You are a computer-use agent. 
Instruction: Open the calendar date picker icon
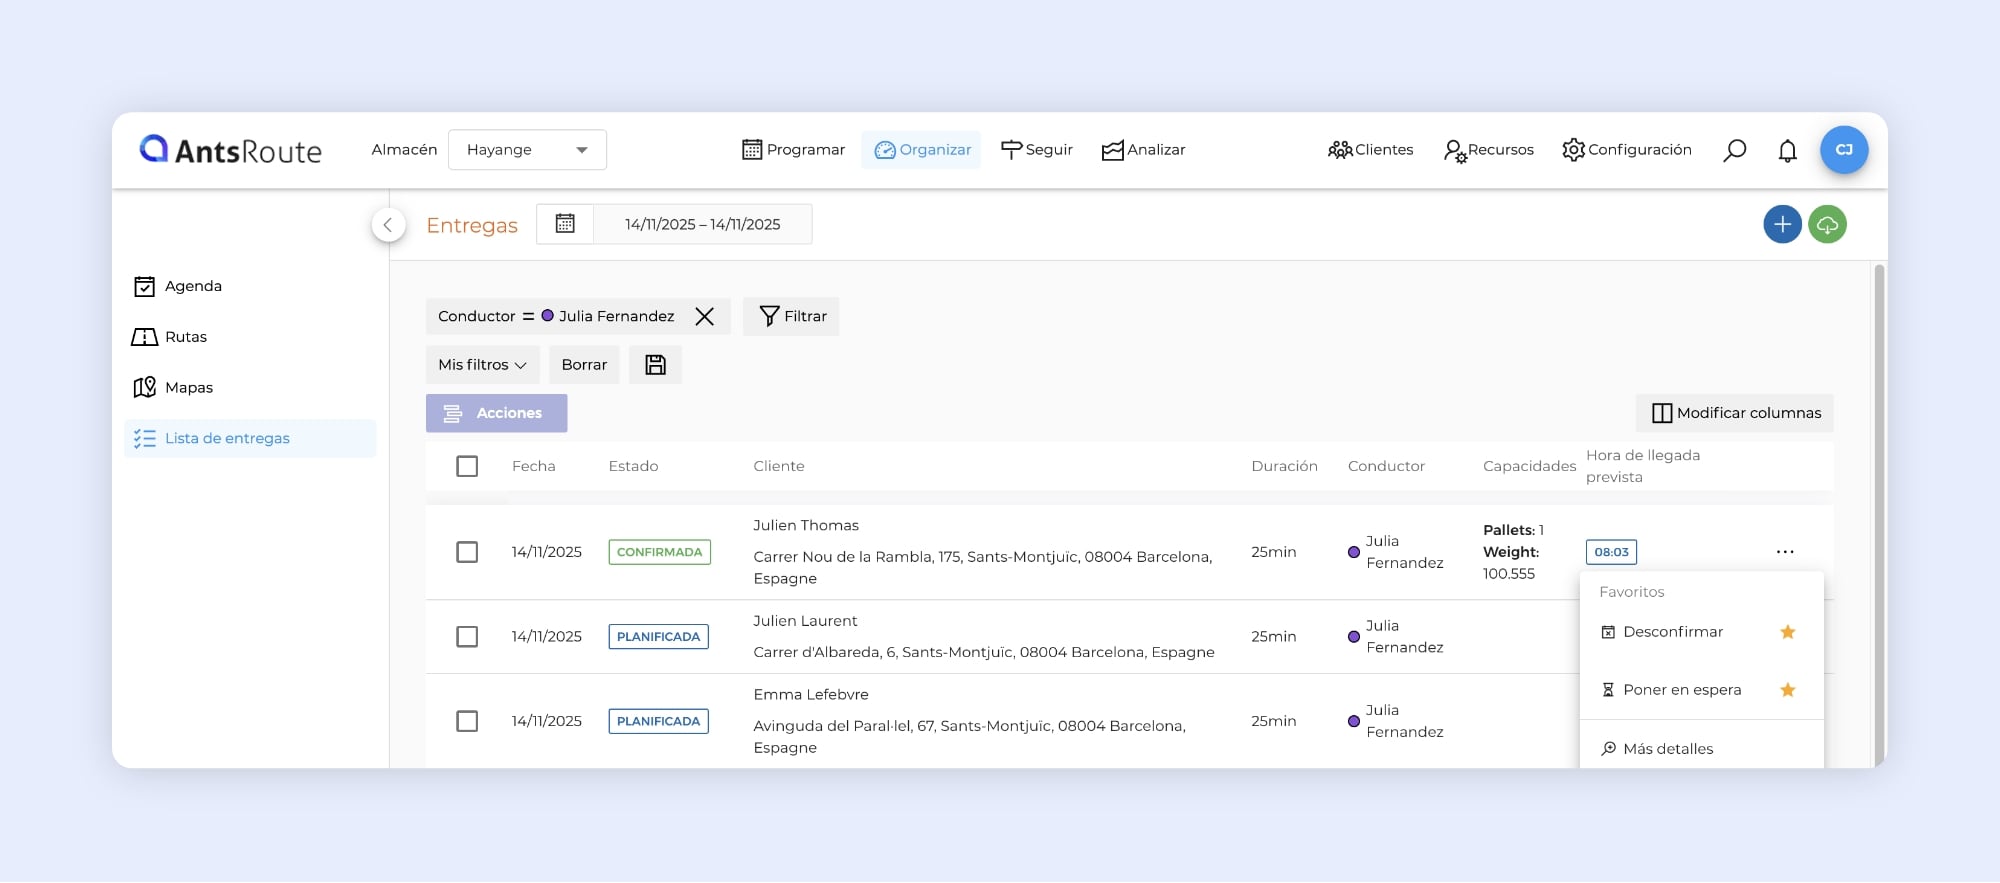click(565, 224)
